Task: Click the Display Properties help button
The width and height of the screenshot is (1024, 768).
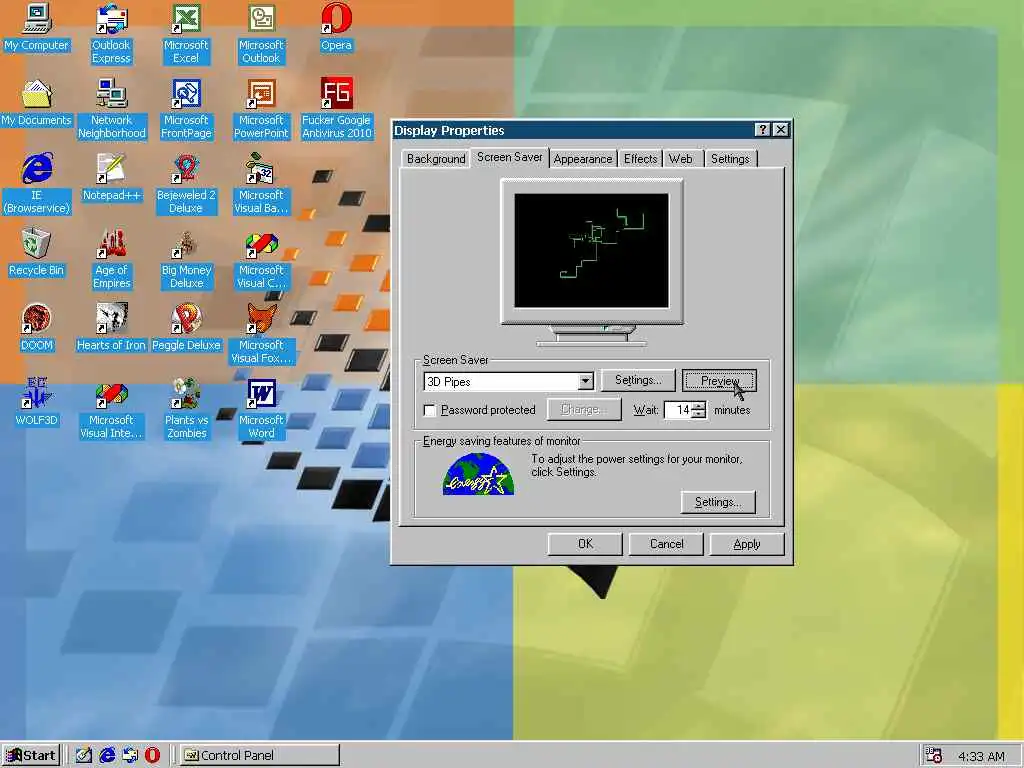Action: click(x=761, y=129)
